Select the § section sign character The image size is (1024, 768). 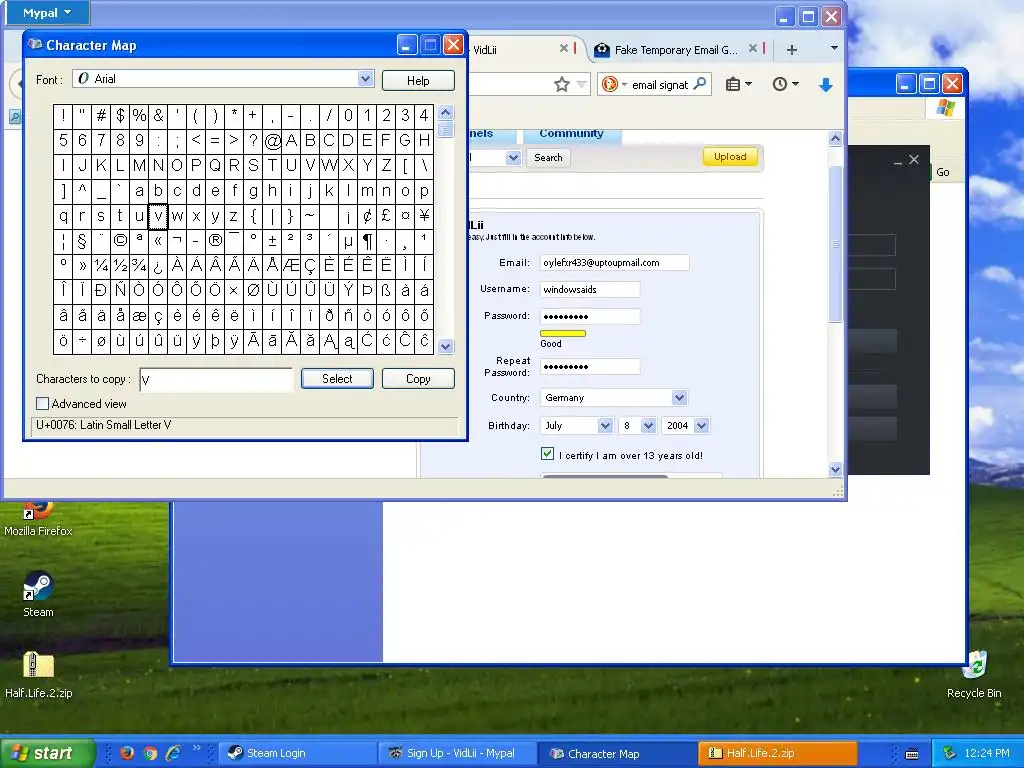[x=82, y=240]
